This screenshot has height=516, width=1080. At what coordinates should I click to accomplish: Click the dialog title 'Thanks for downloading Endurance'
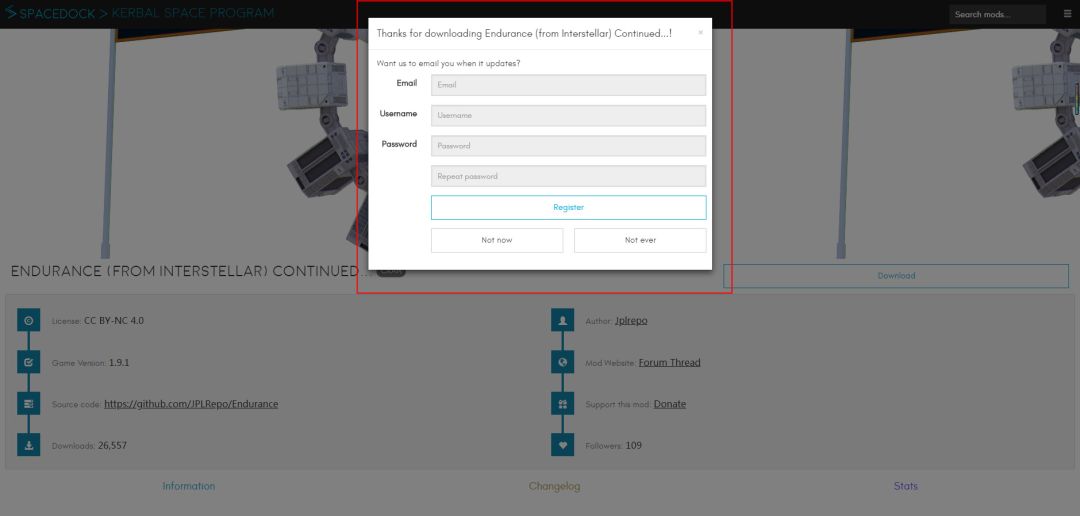(x=524, y=33)
